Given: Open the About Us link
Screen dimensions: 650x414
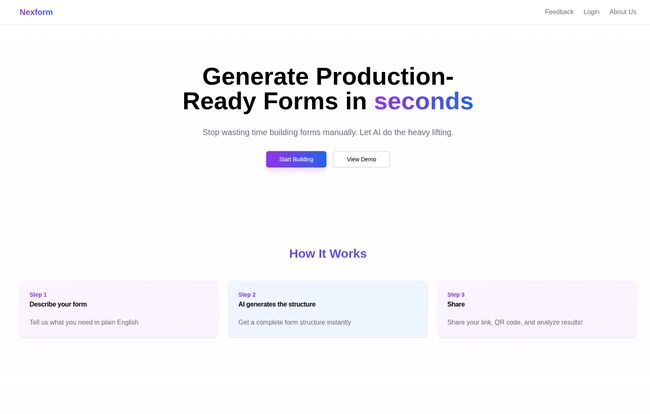Looking at the screenshot, I should click(623, 12).
